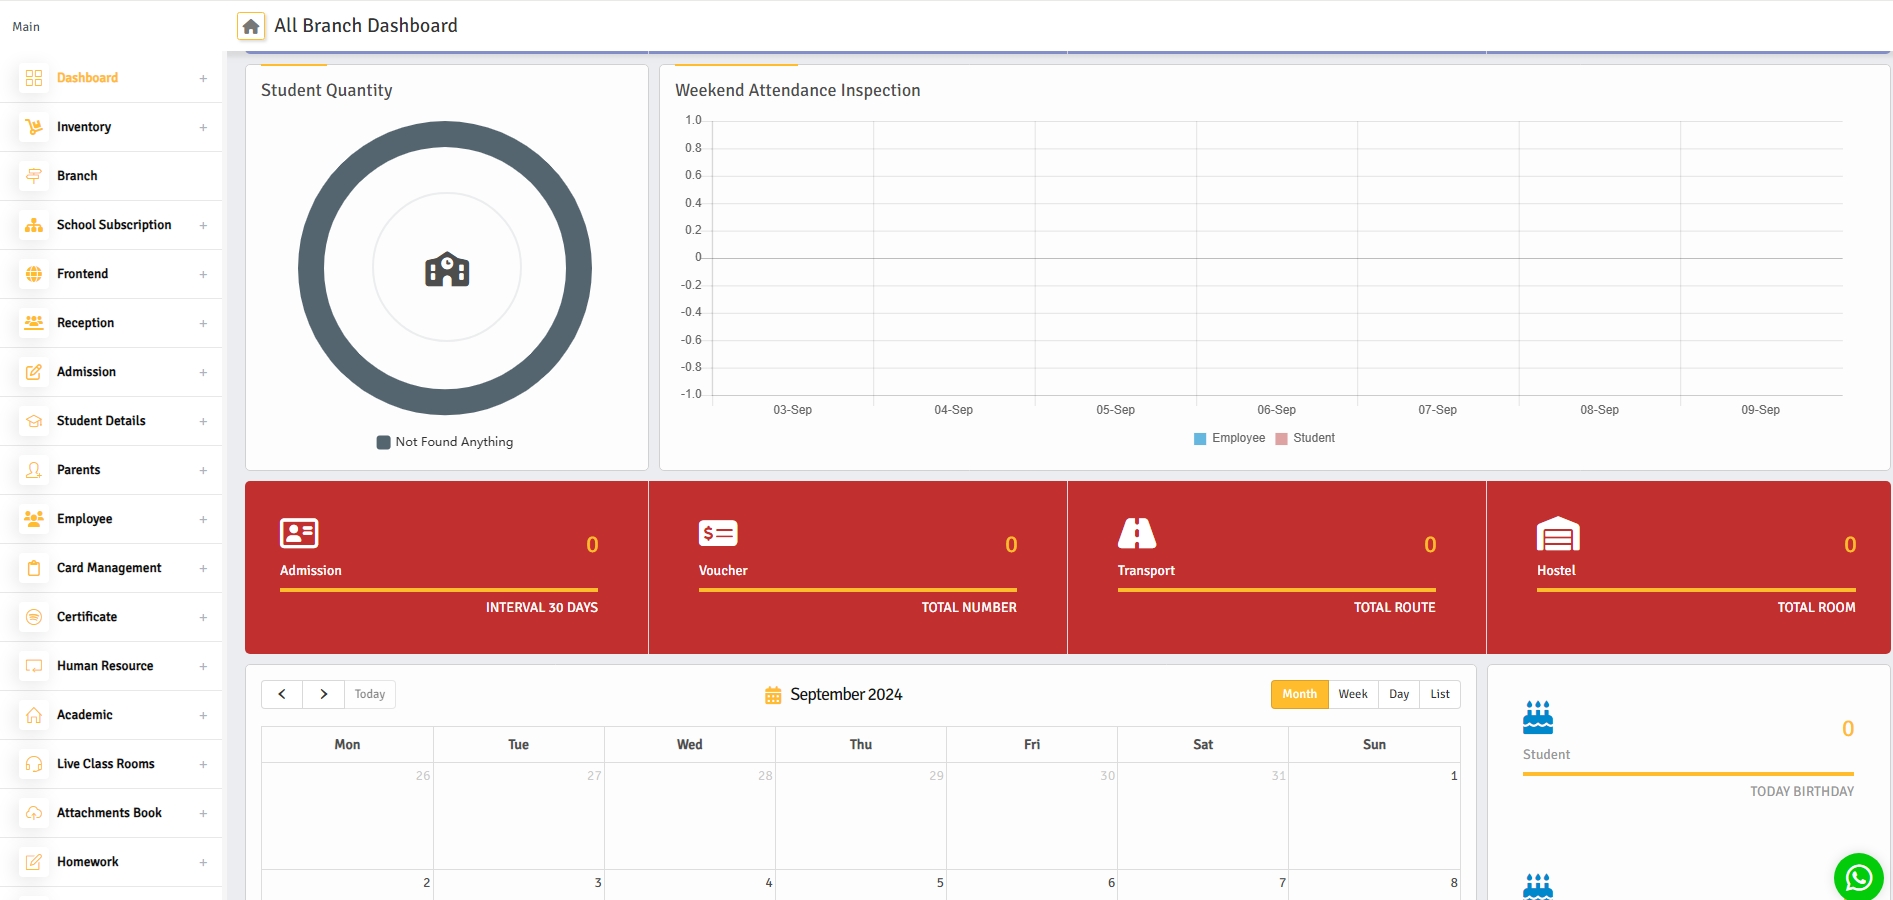The image size is (1893, 900).
Task: Click the calendar icon beside September 2024
Action: click(772, 694)
